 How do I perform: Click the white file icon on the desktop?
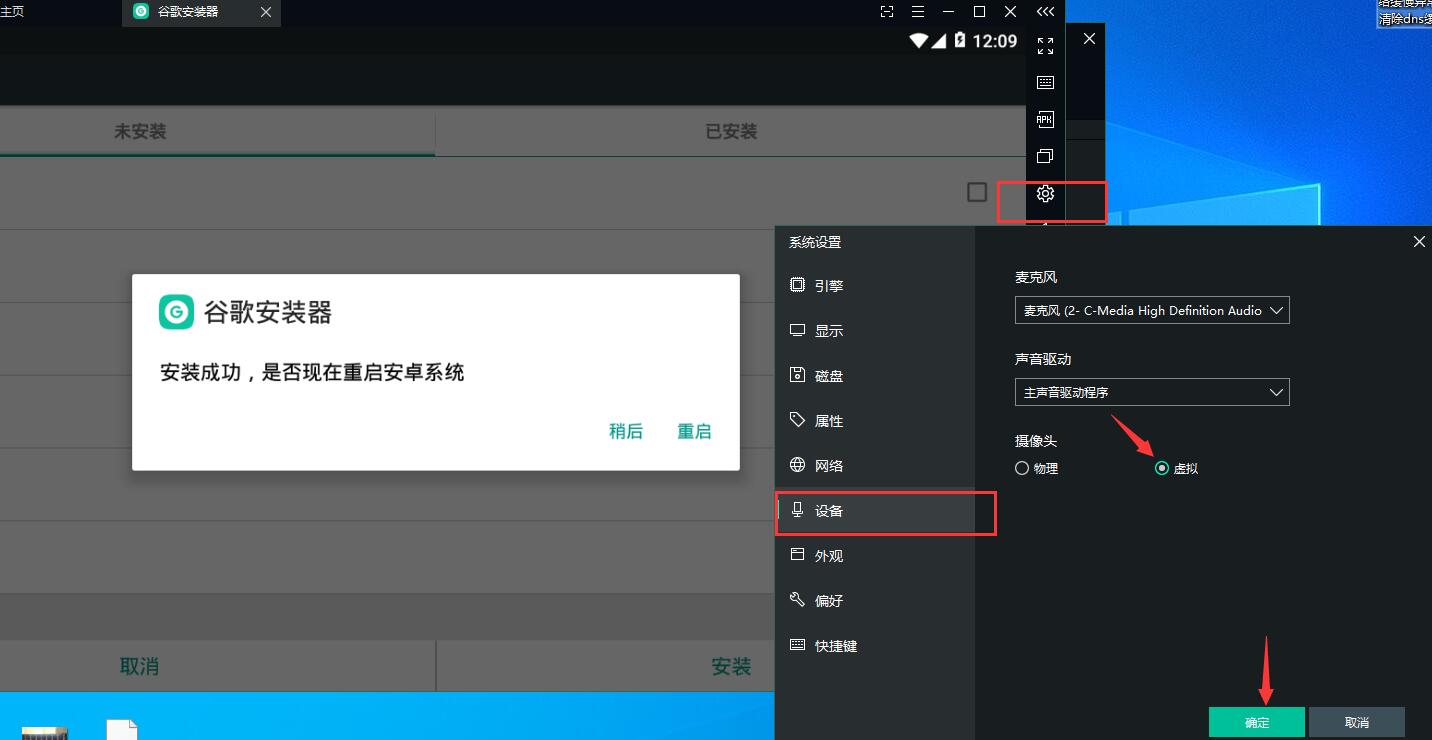(122, 729)
